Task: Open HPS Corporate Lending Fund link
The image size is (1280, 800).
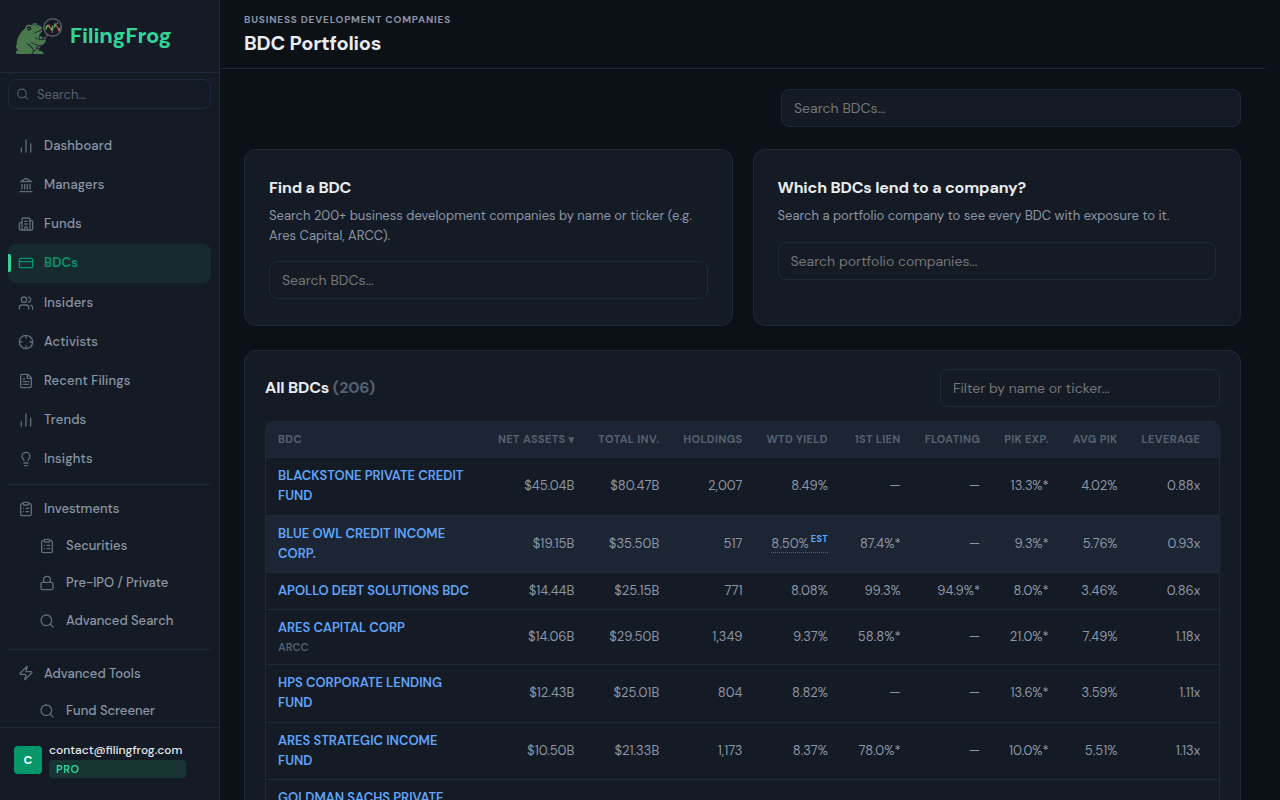Action: click(359, 692)
